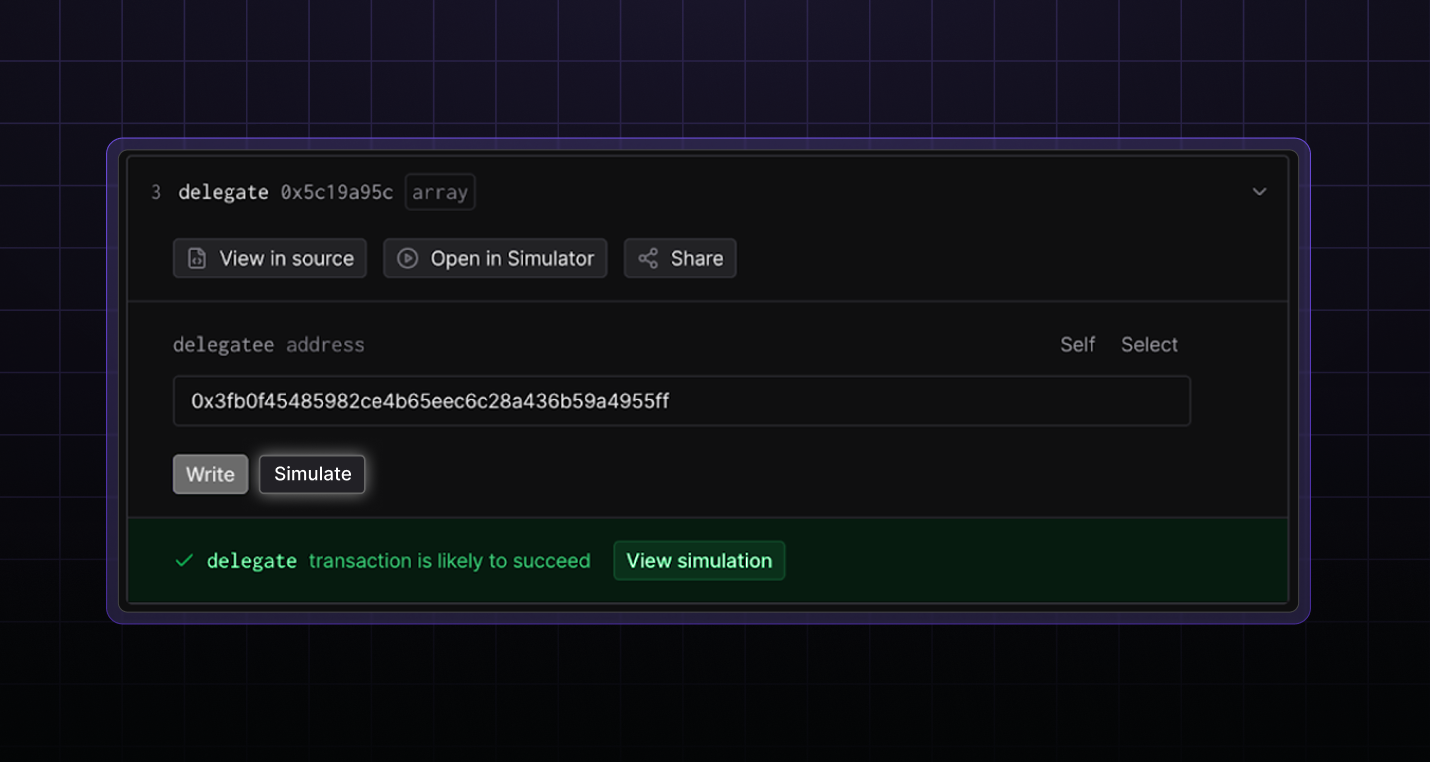1430x762 pixels.
Task: Click Select to pick a delegatee address
Action: [x=1149, y=345]
